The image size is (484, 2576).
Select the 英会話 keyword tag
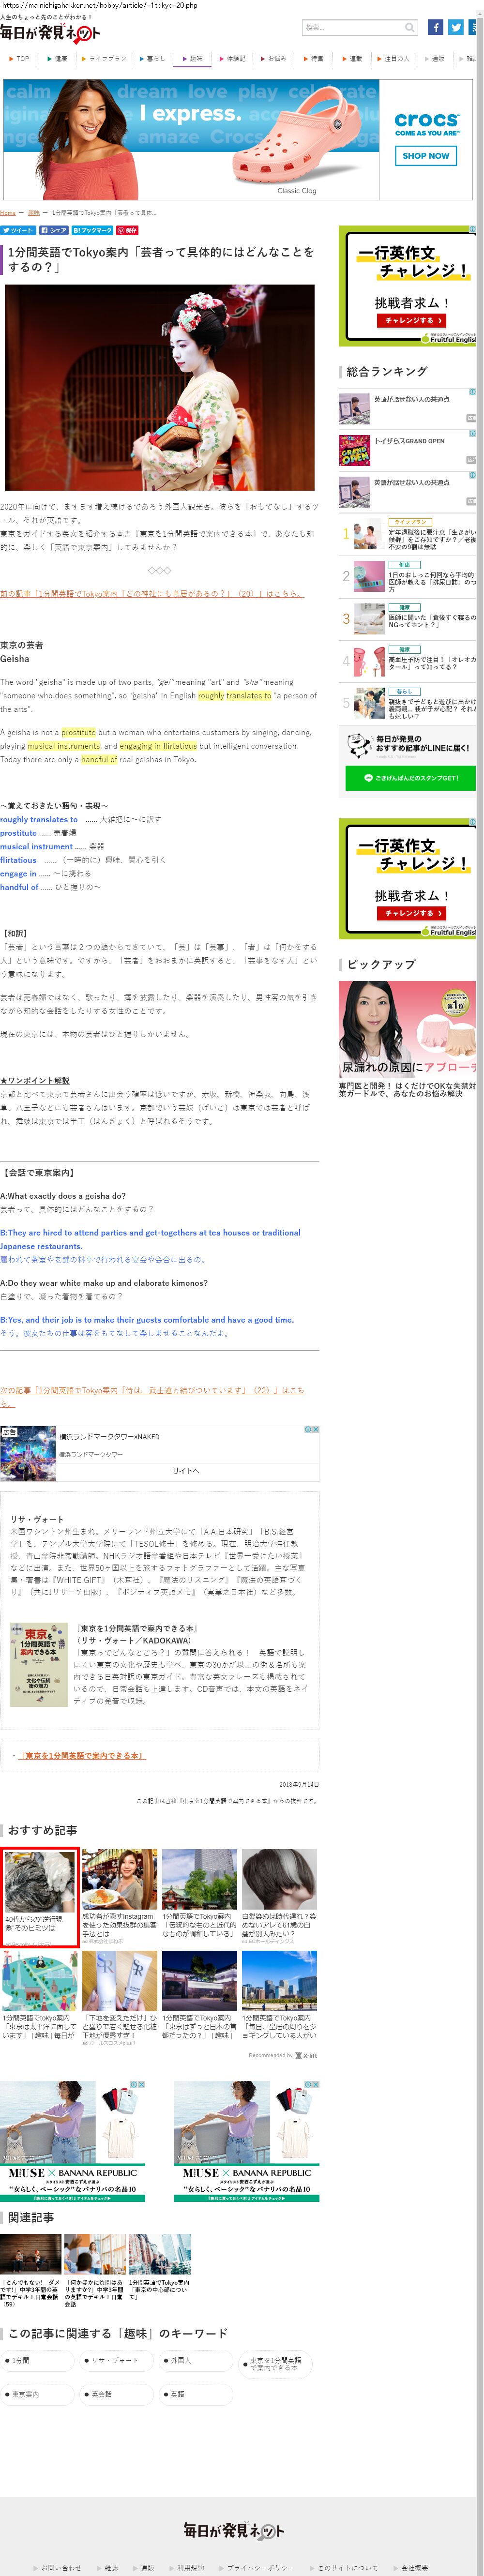coord(117,2394)
